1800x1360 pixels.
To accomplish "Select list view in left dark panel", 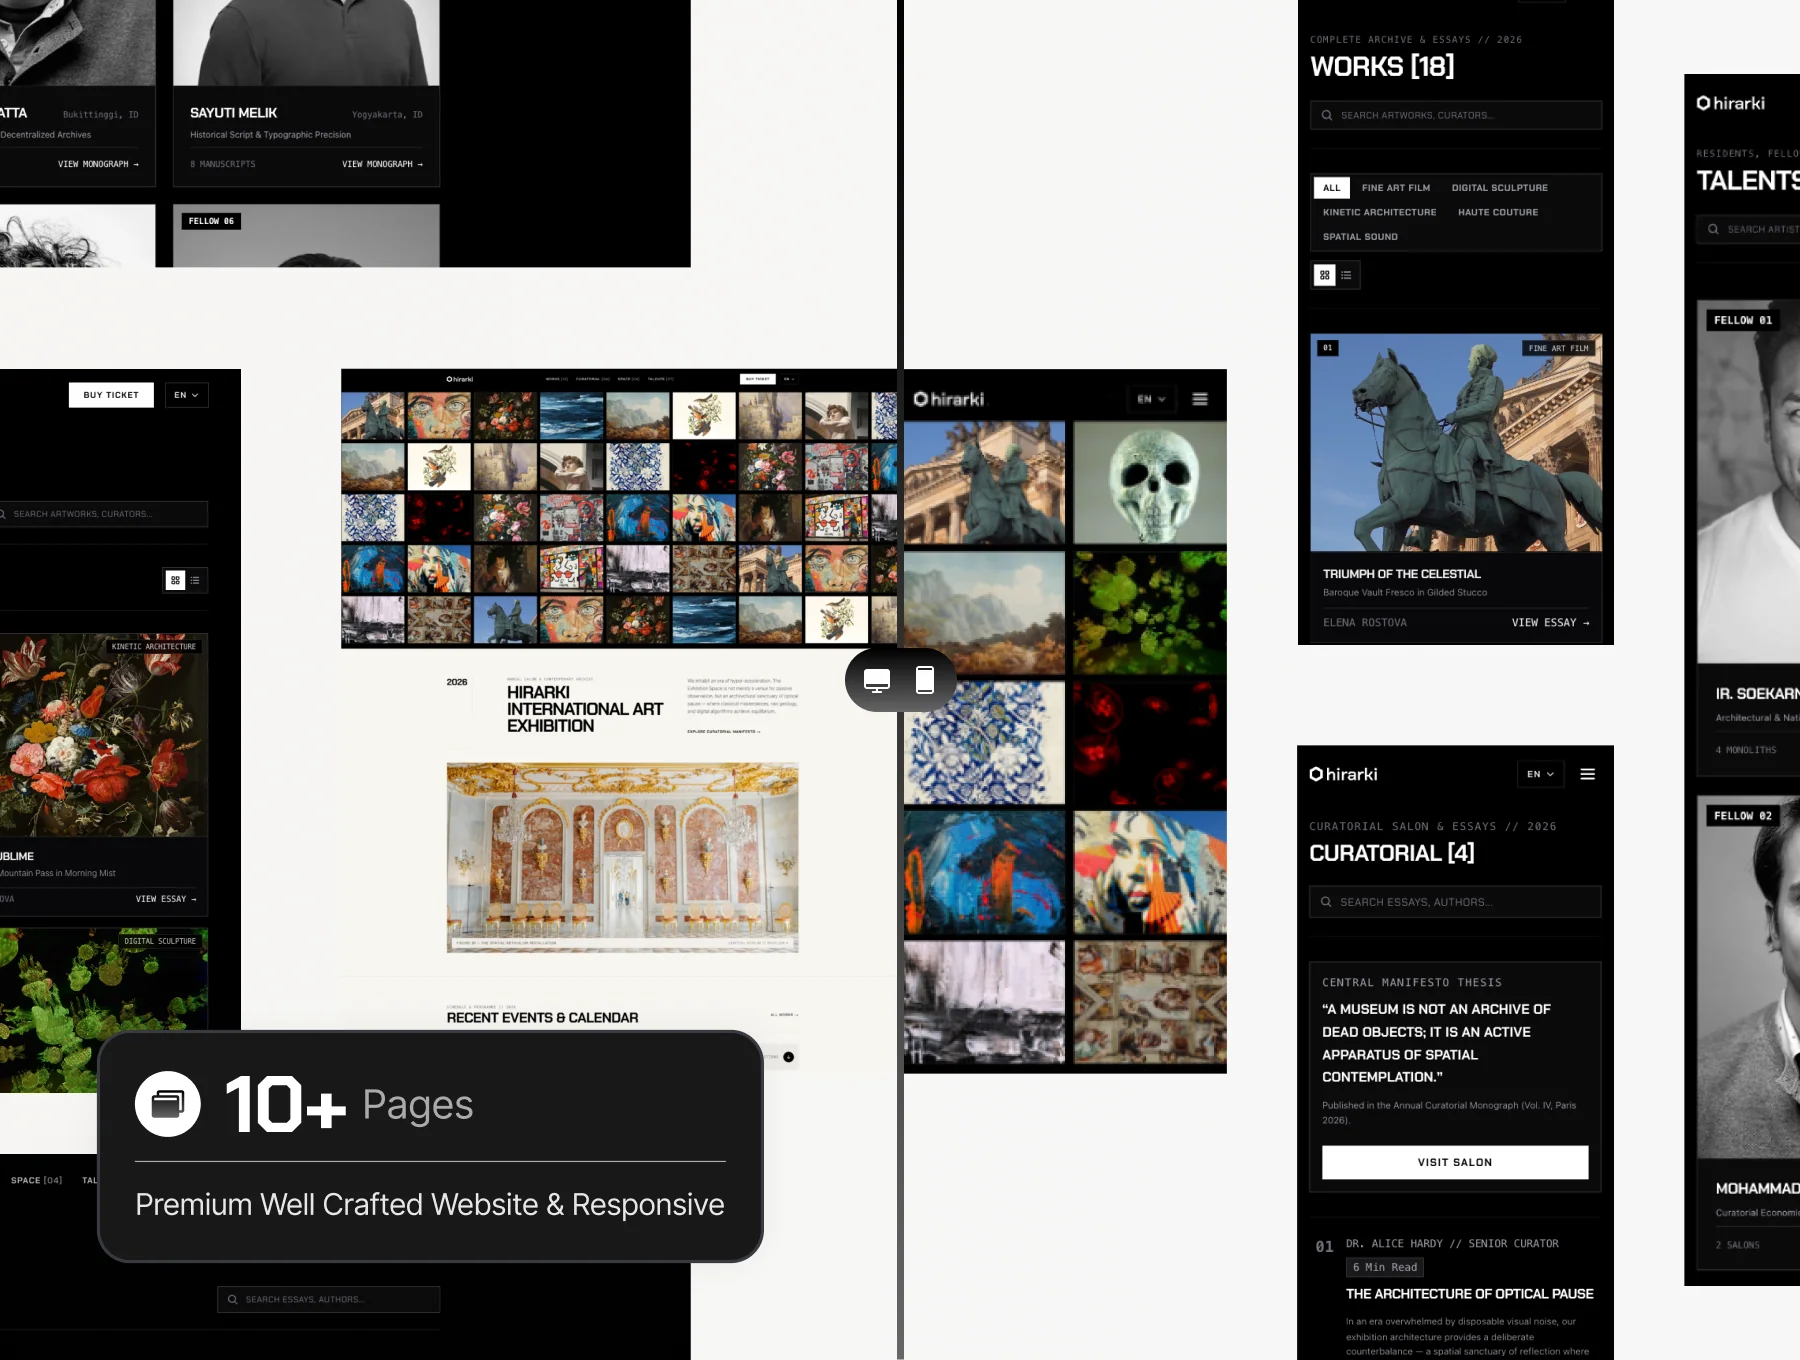I will (195, 580).
